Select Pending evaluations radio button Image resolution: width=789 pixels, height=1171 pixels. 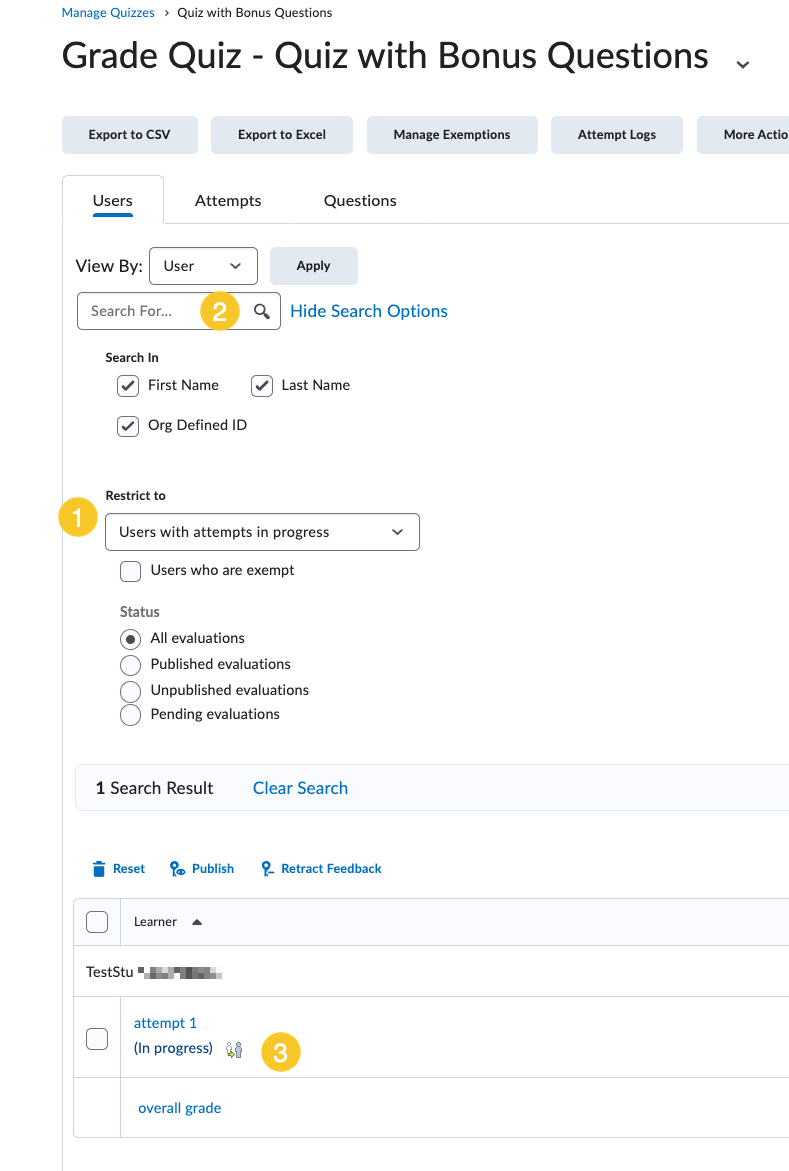coord(130,715)
